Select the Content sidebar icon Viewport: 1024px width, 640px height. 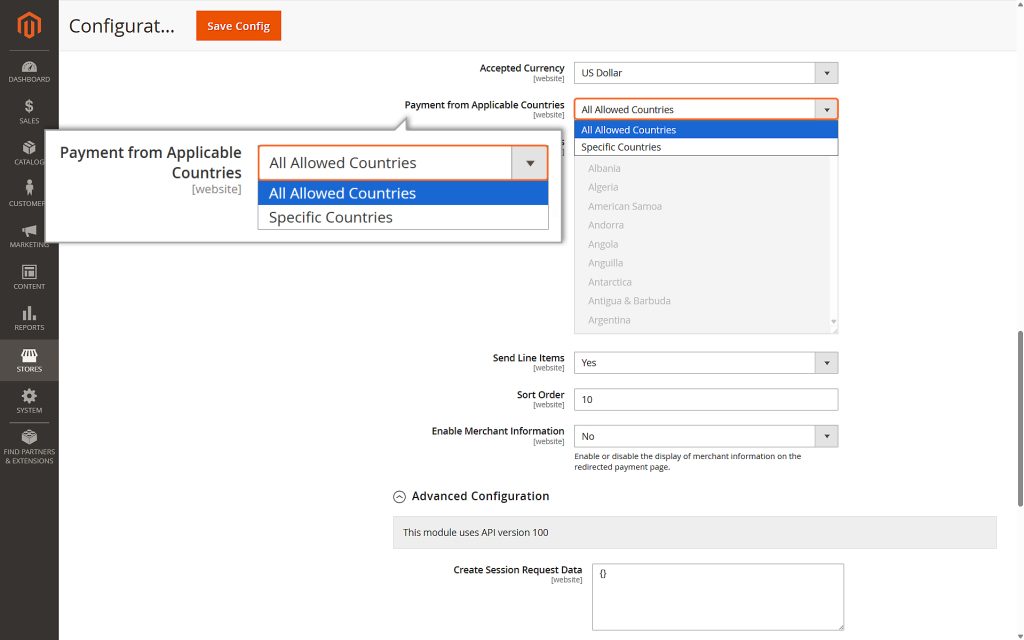[x=28, y=274]
